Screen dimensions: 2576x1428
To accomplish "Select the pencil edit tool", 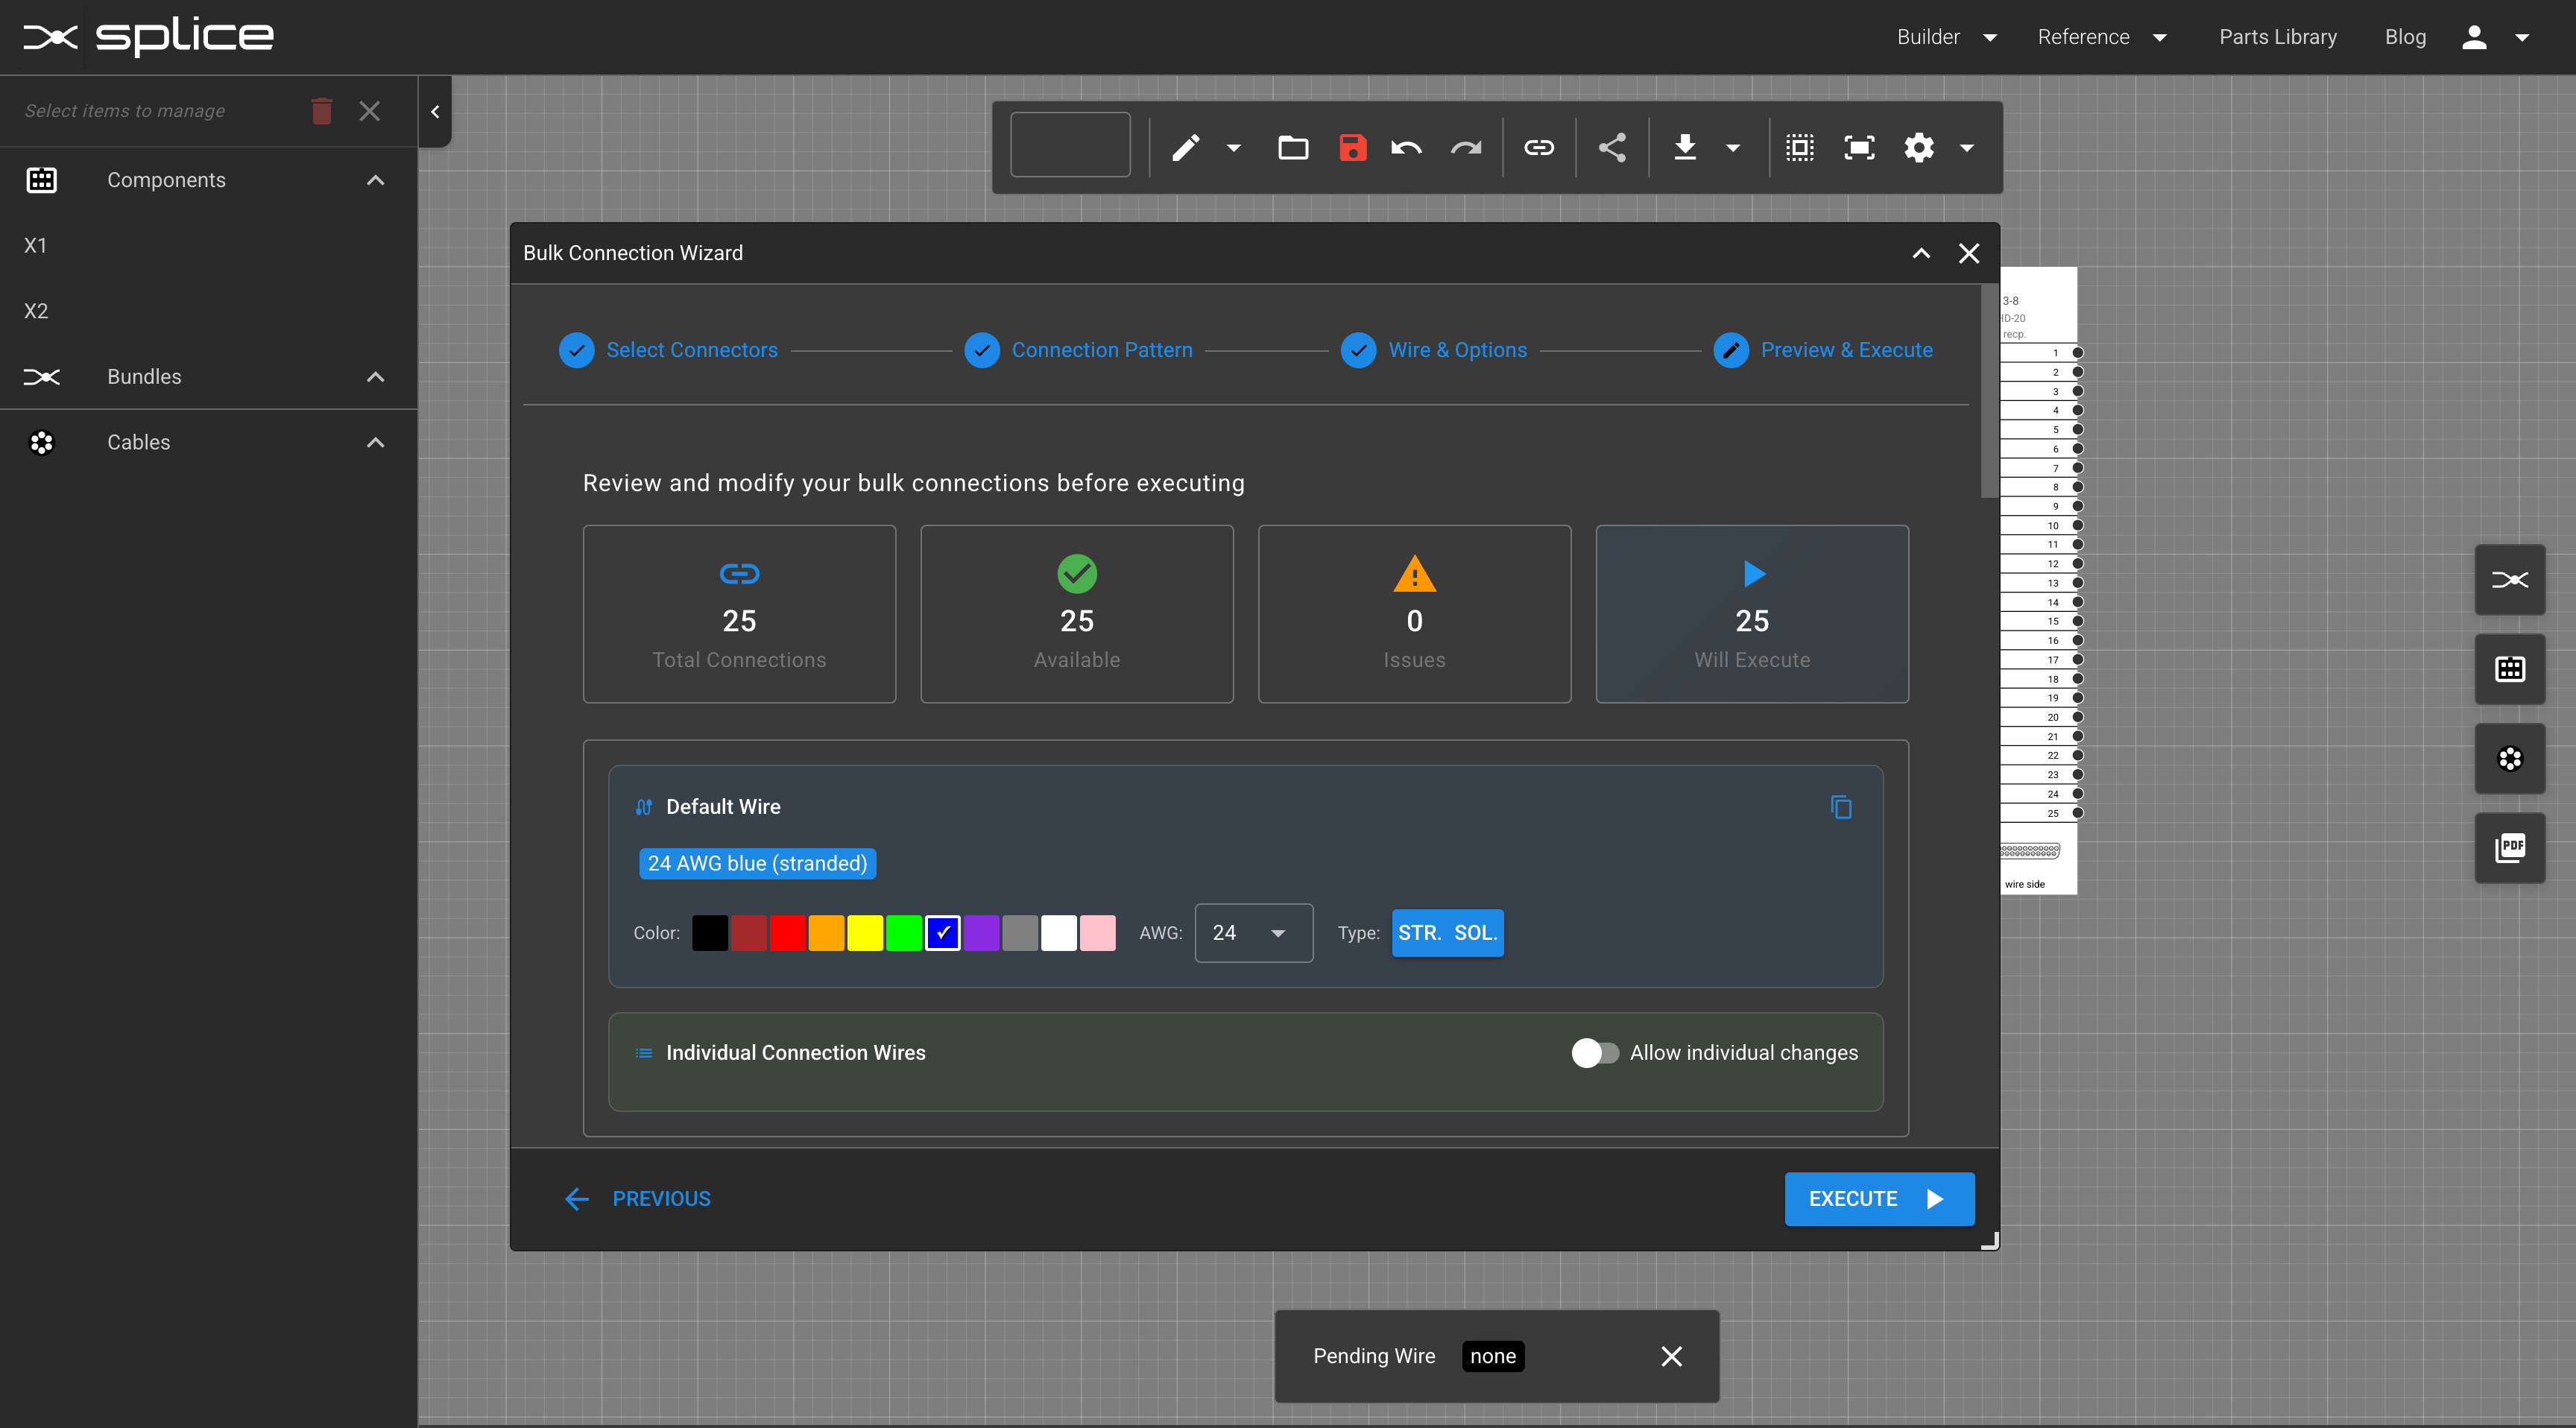I will pyautogui.click(x=1186, y=147).
